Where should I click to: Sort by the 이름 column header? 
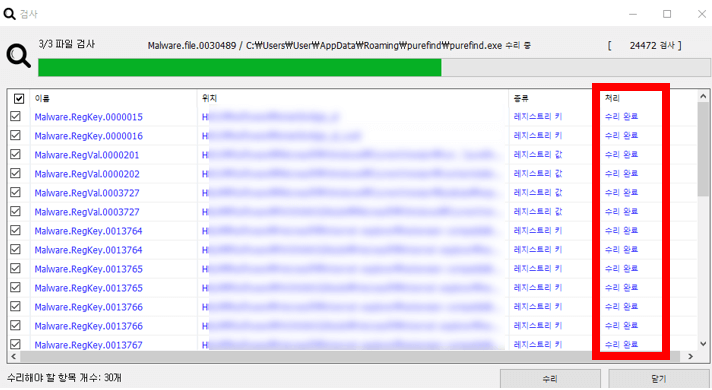[42, 98]
